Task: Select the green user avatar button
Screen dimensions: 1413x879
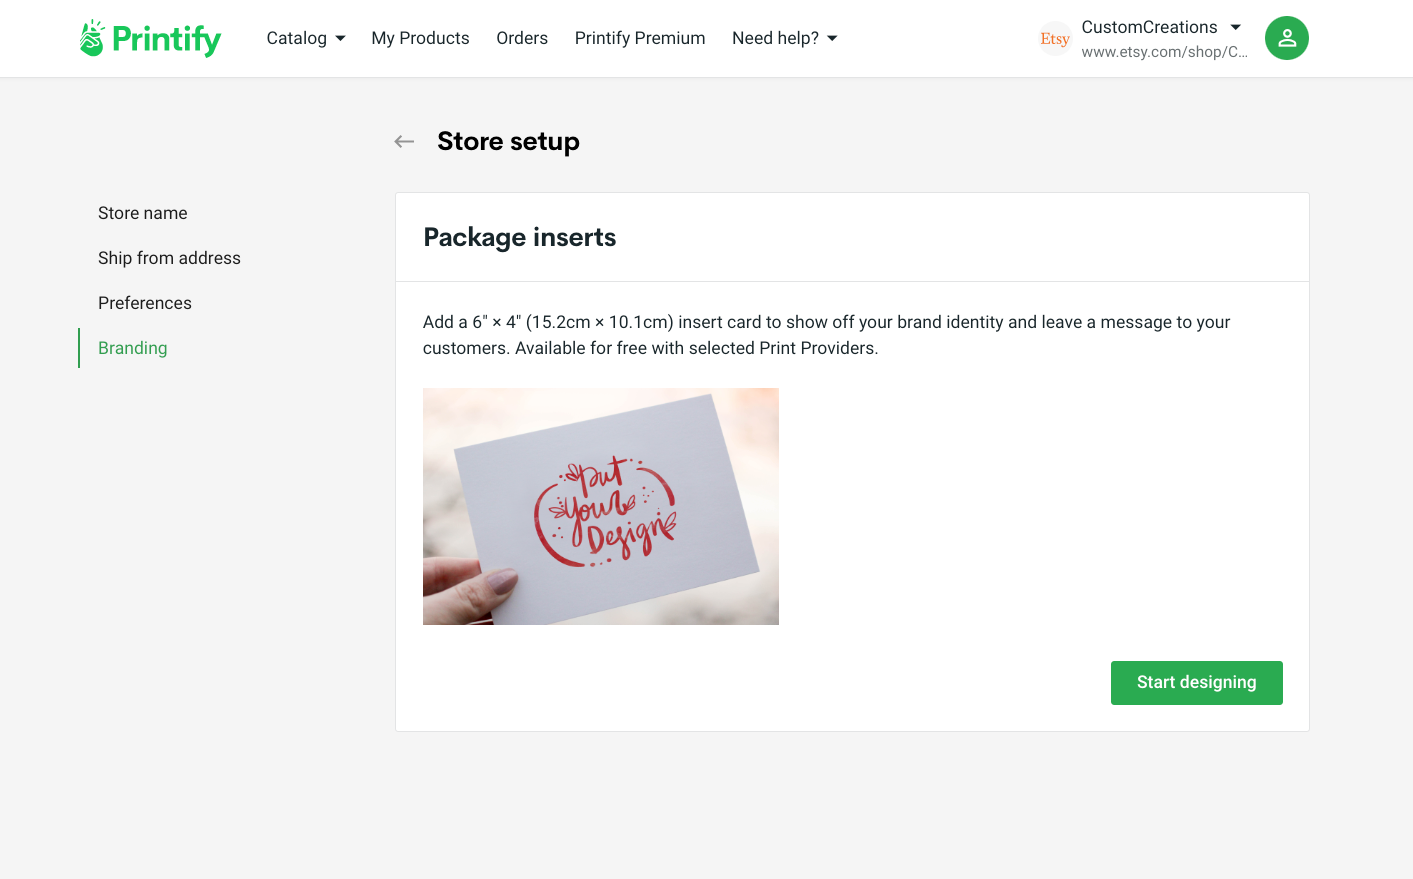Action: (1286, 38)
